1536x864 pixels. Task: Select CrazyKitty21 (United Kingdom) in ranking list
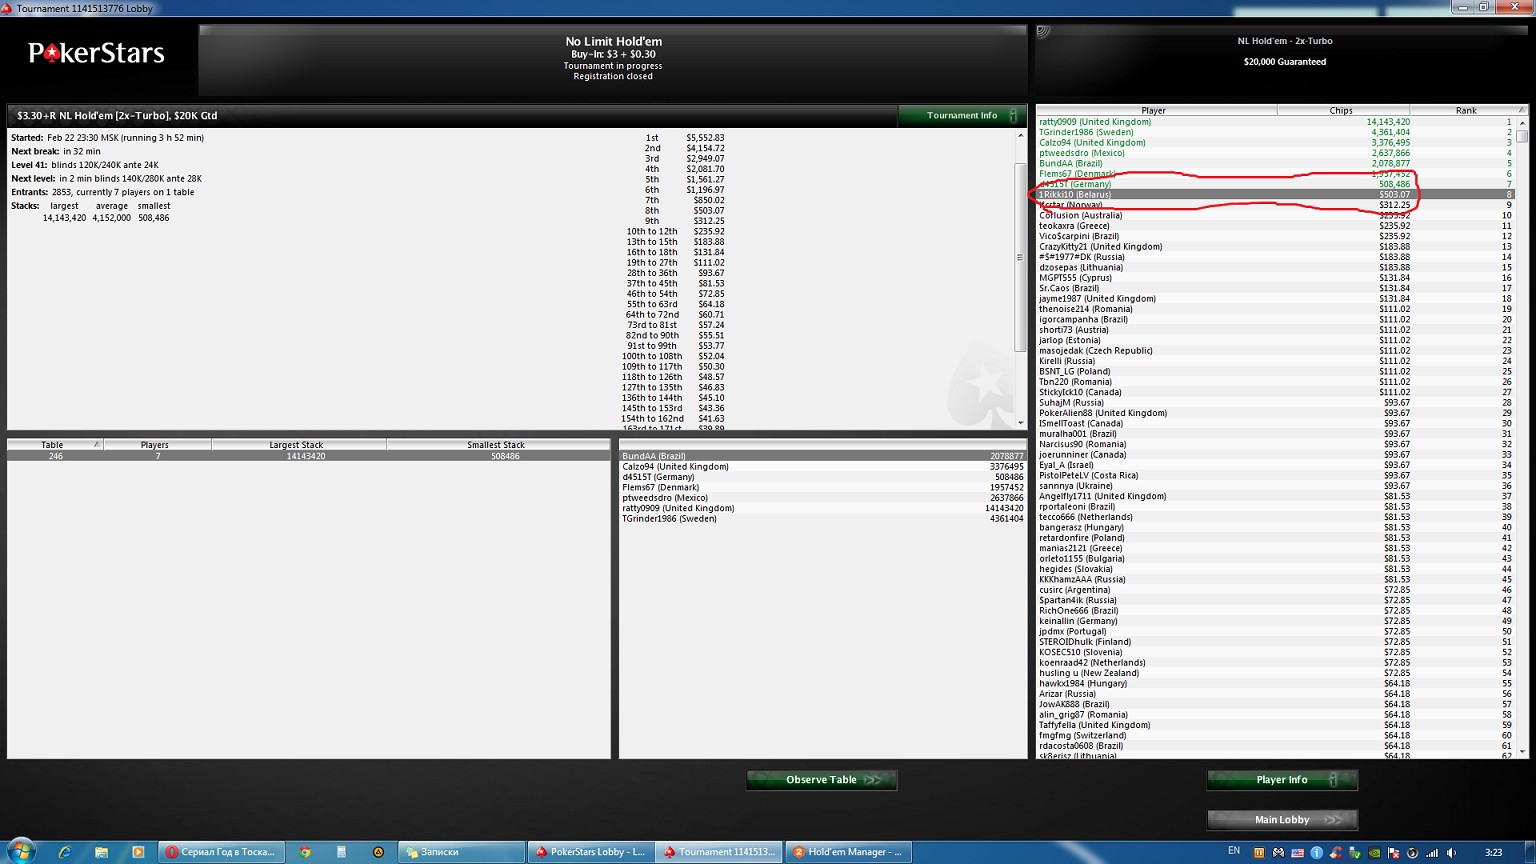[x=1275, y=247]
